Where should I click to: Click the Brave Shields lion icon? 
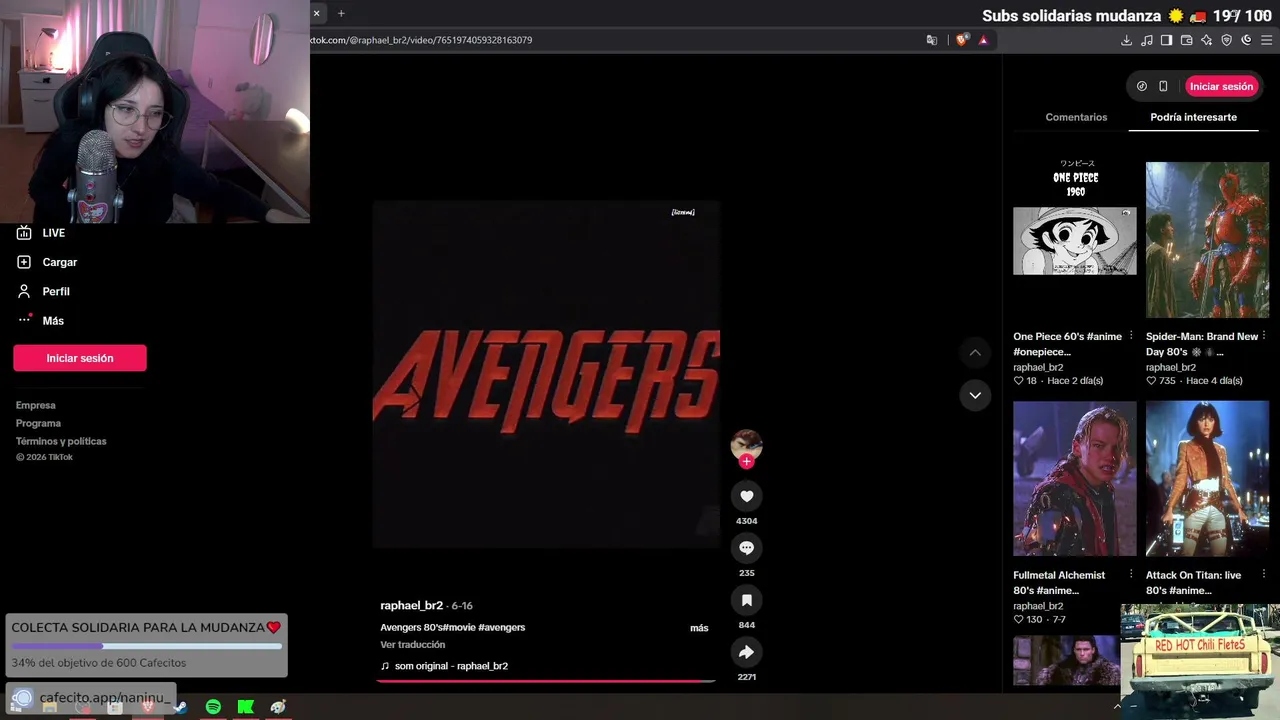(962, 40)
